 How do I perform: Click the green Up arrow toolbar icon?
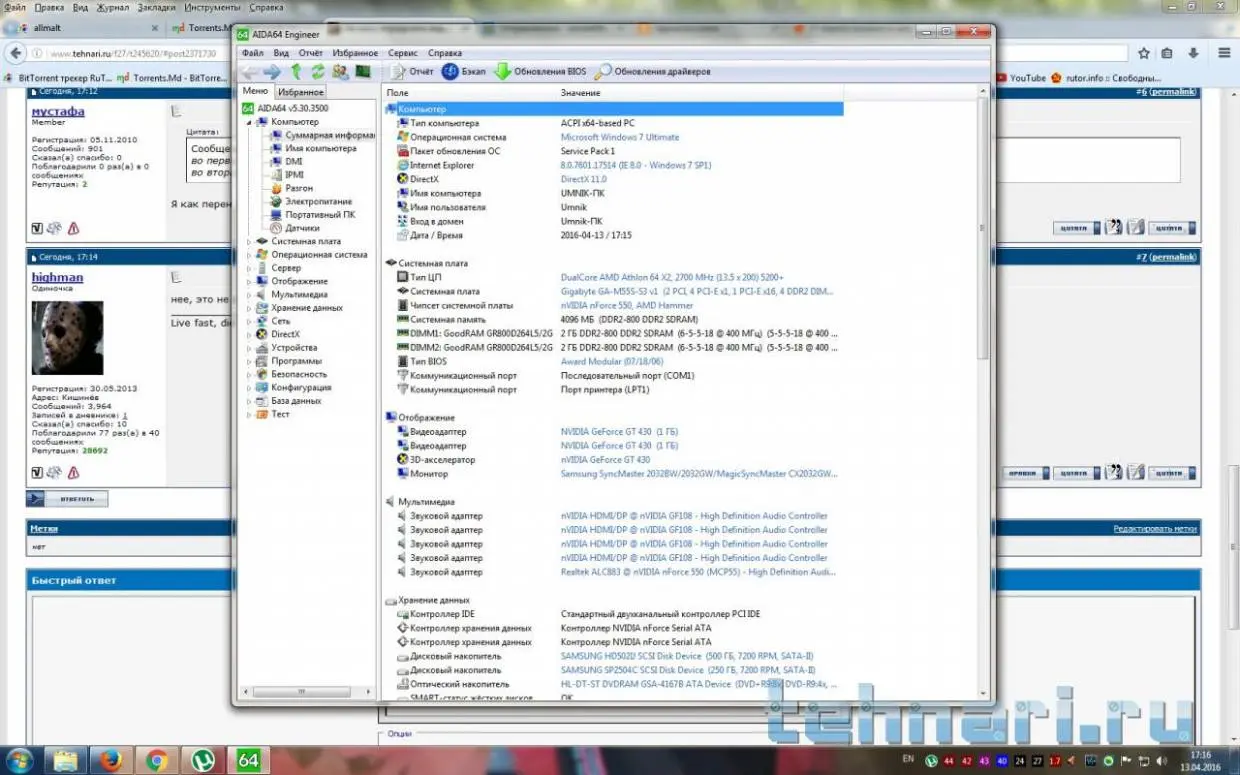(296, 72)
